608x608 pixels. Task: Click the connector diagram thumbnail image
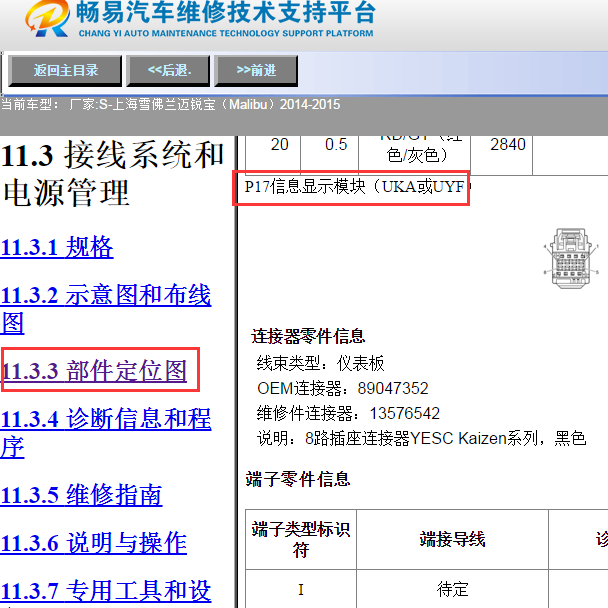570,258
